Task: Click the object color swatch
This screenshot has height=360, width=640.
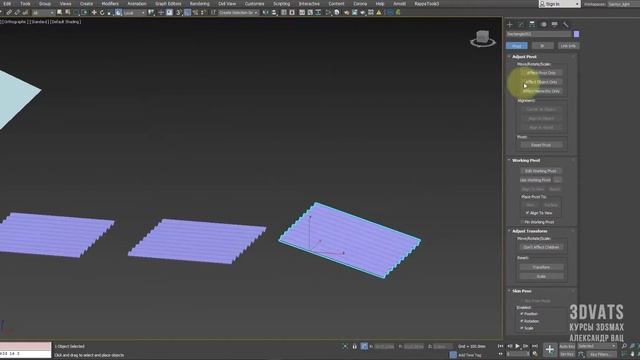Action: click(x=576, y=34)
